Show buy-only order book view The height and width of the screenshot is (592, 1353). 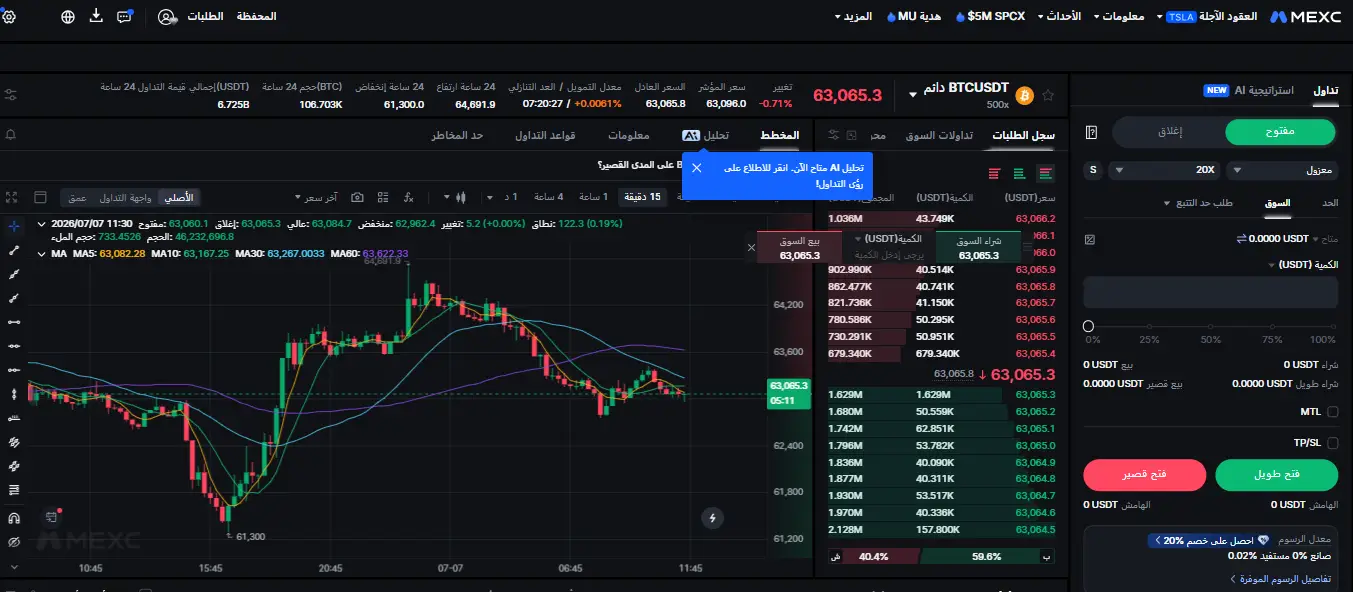coord(1019,173)
